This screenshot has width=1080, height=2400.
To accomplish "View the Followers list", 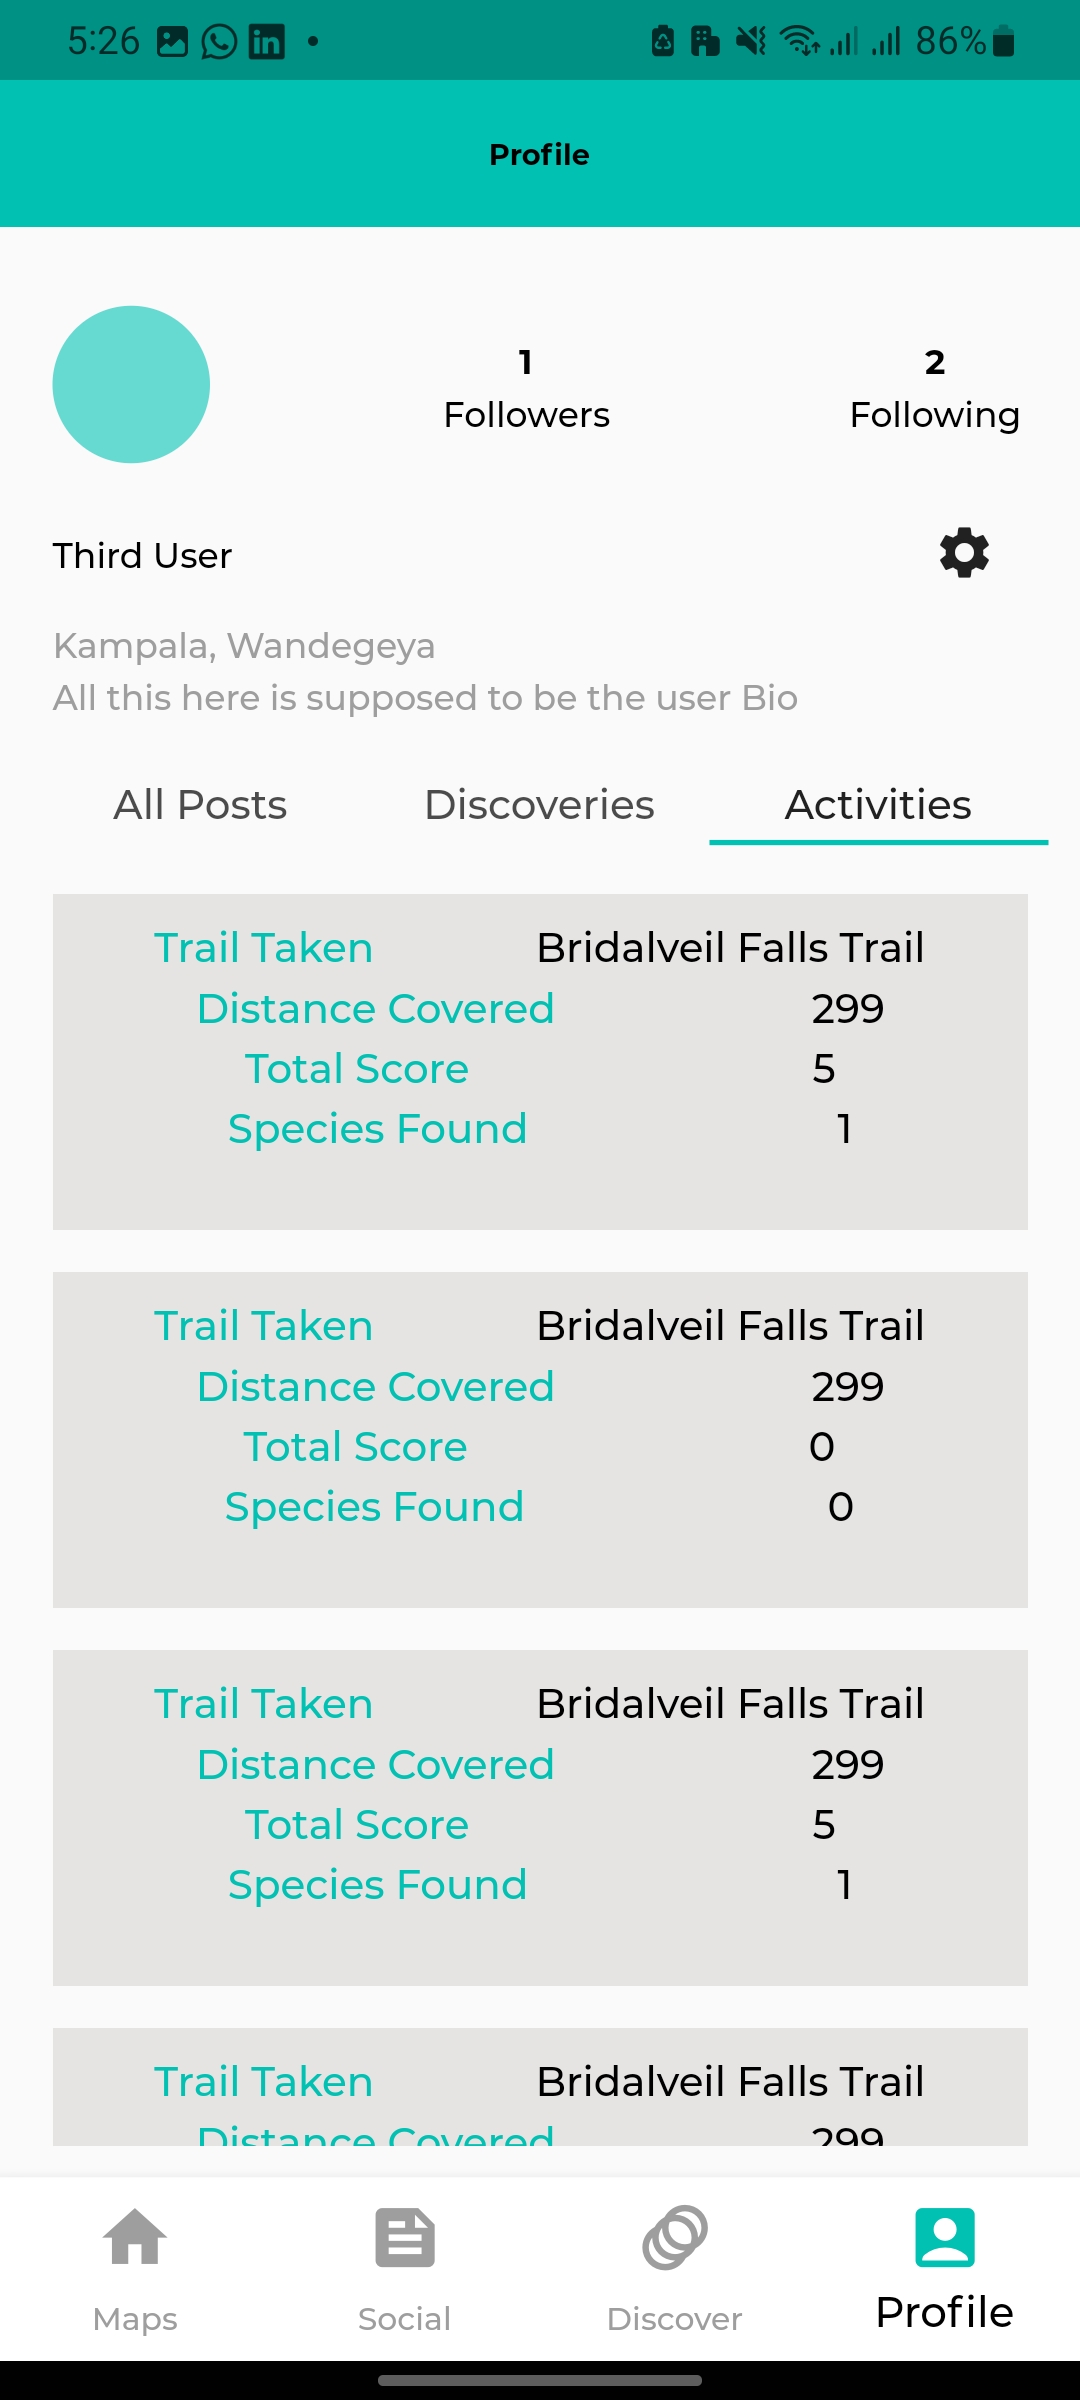I will [526, 390].
